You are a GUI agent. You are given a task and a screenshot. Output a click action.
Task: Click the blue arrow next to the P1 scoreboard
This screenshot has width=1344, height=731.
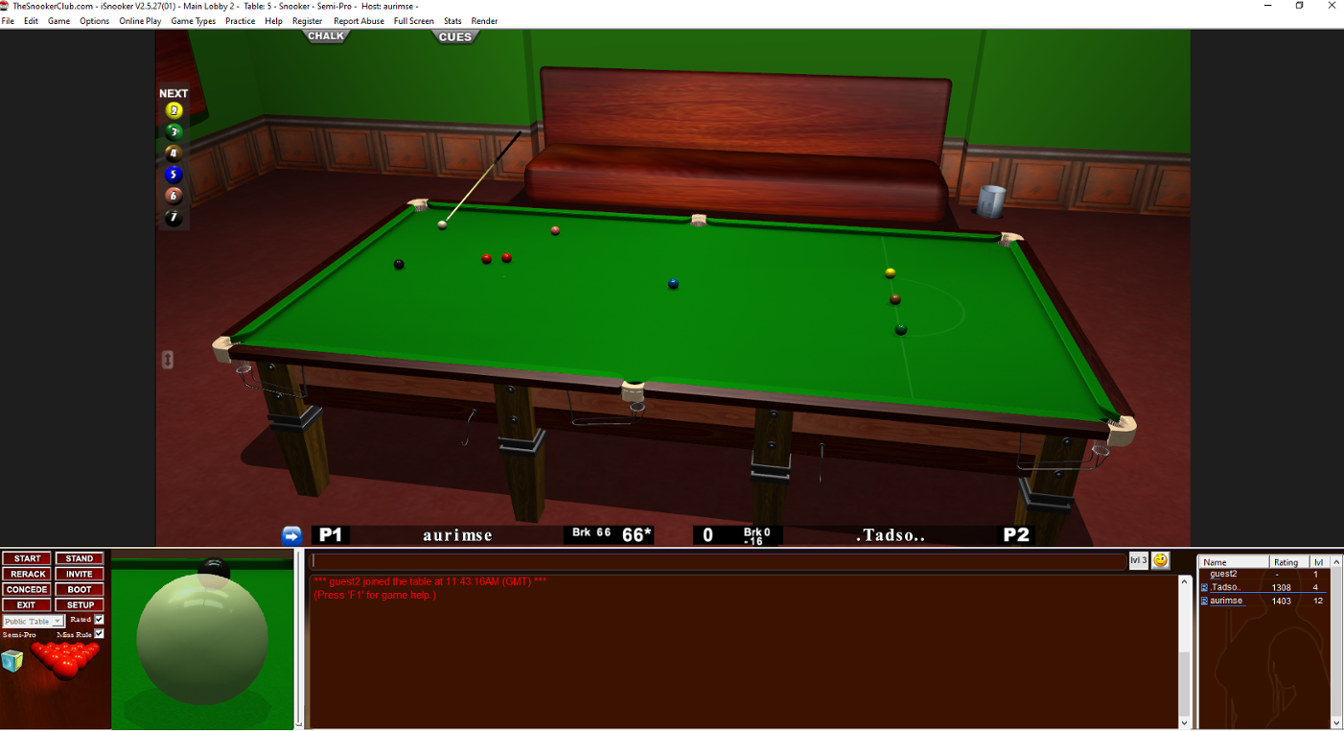point(290,535)
